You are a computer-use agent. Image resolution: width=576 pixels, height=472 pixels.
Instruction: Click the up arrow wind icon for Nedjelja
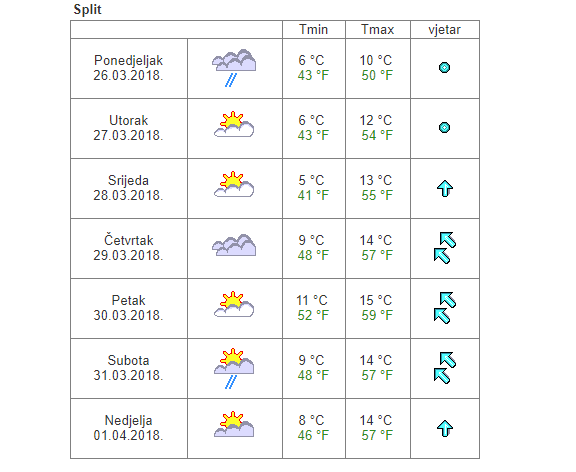(x=444, y=428)
